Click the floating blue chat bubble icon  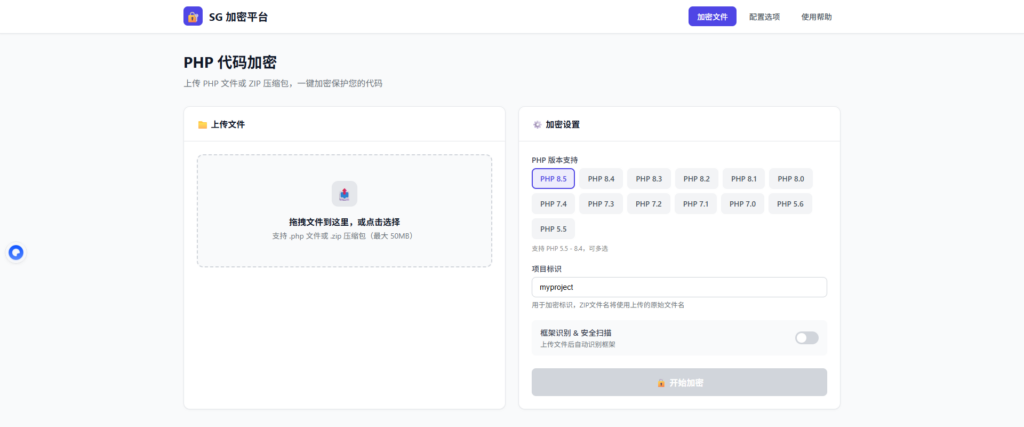point(16,253)
